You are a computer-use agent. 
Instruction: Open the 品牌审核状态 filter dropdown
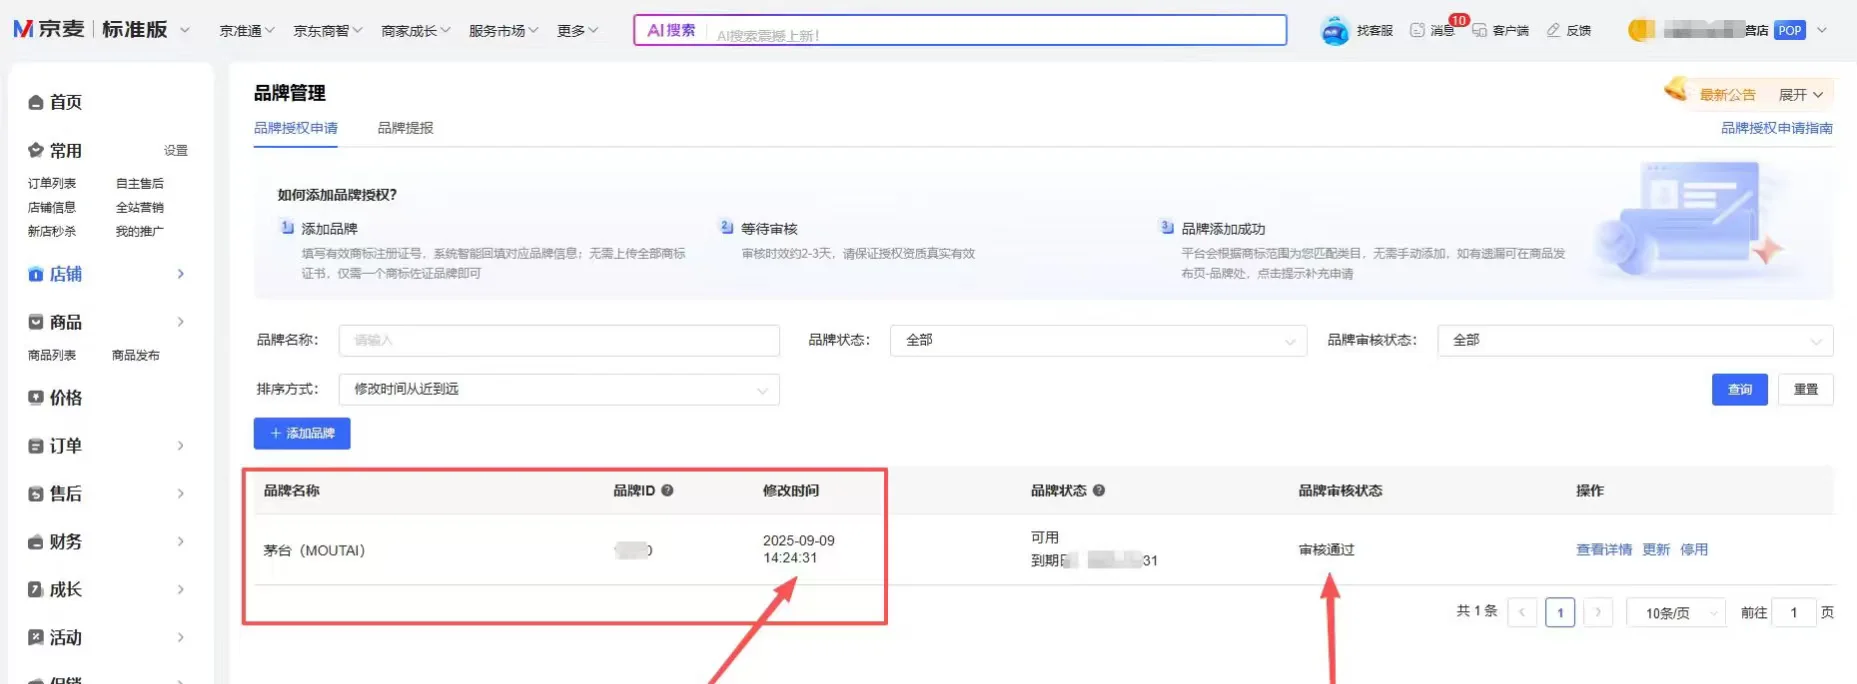(x=1635, y=341)
